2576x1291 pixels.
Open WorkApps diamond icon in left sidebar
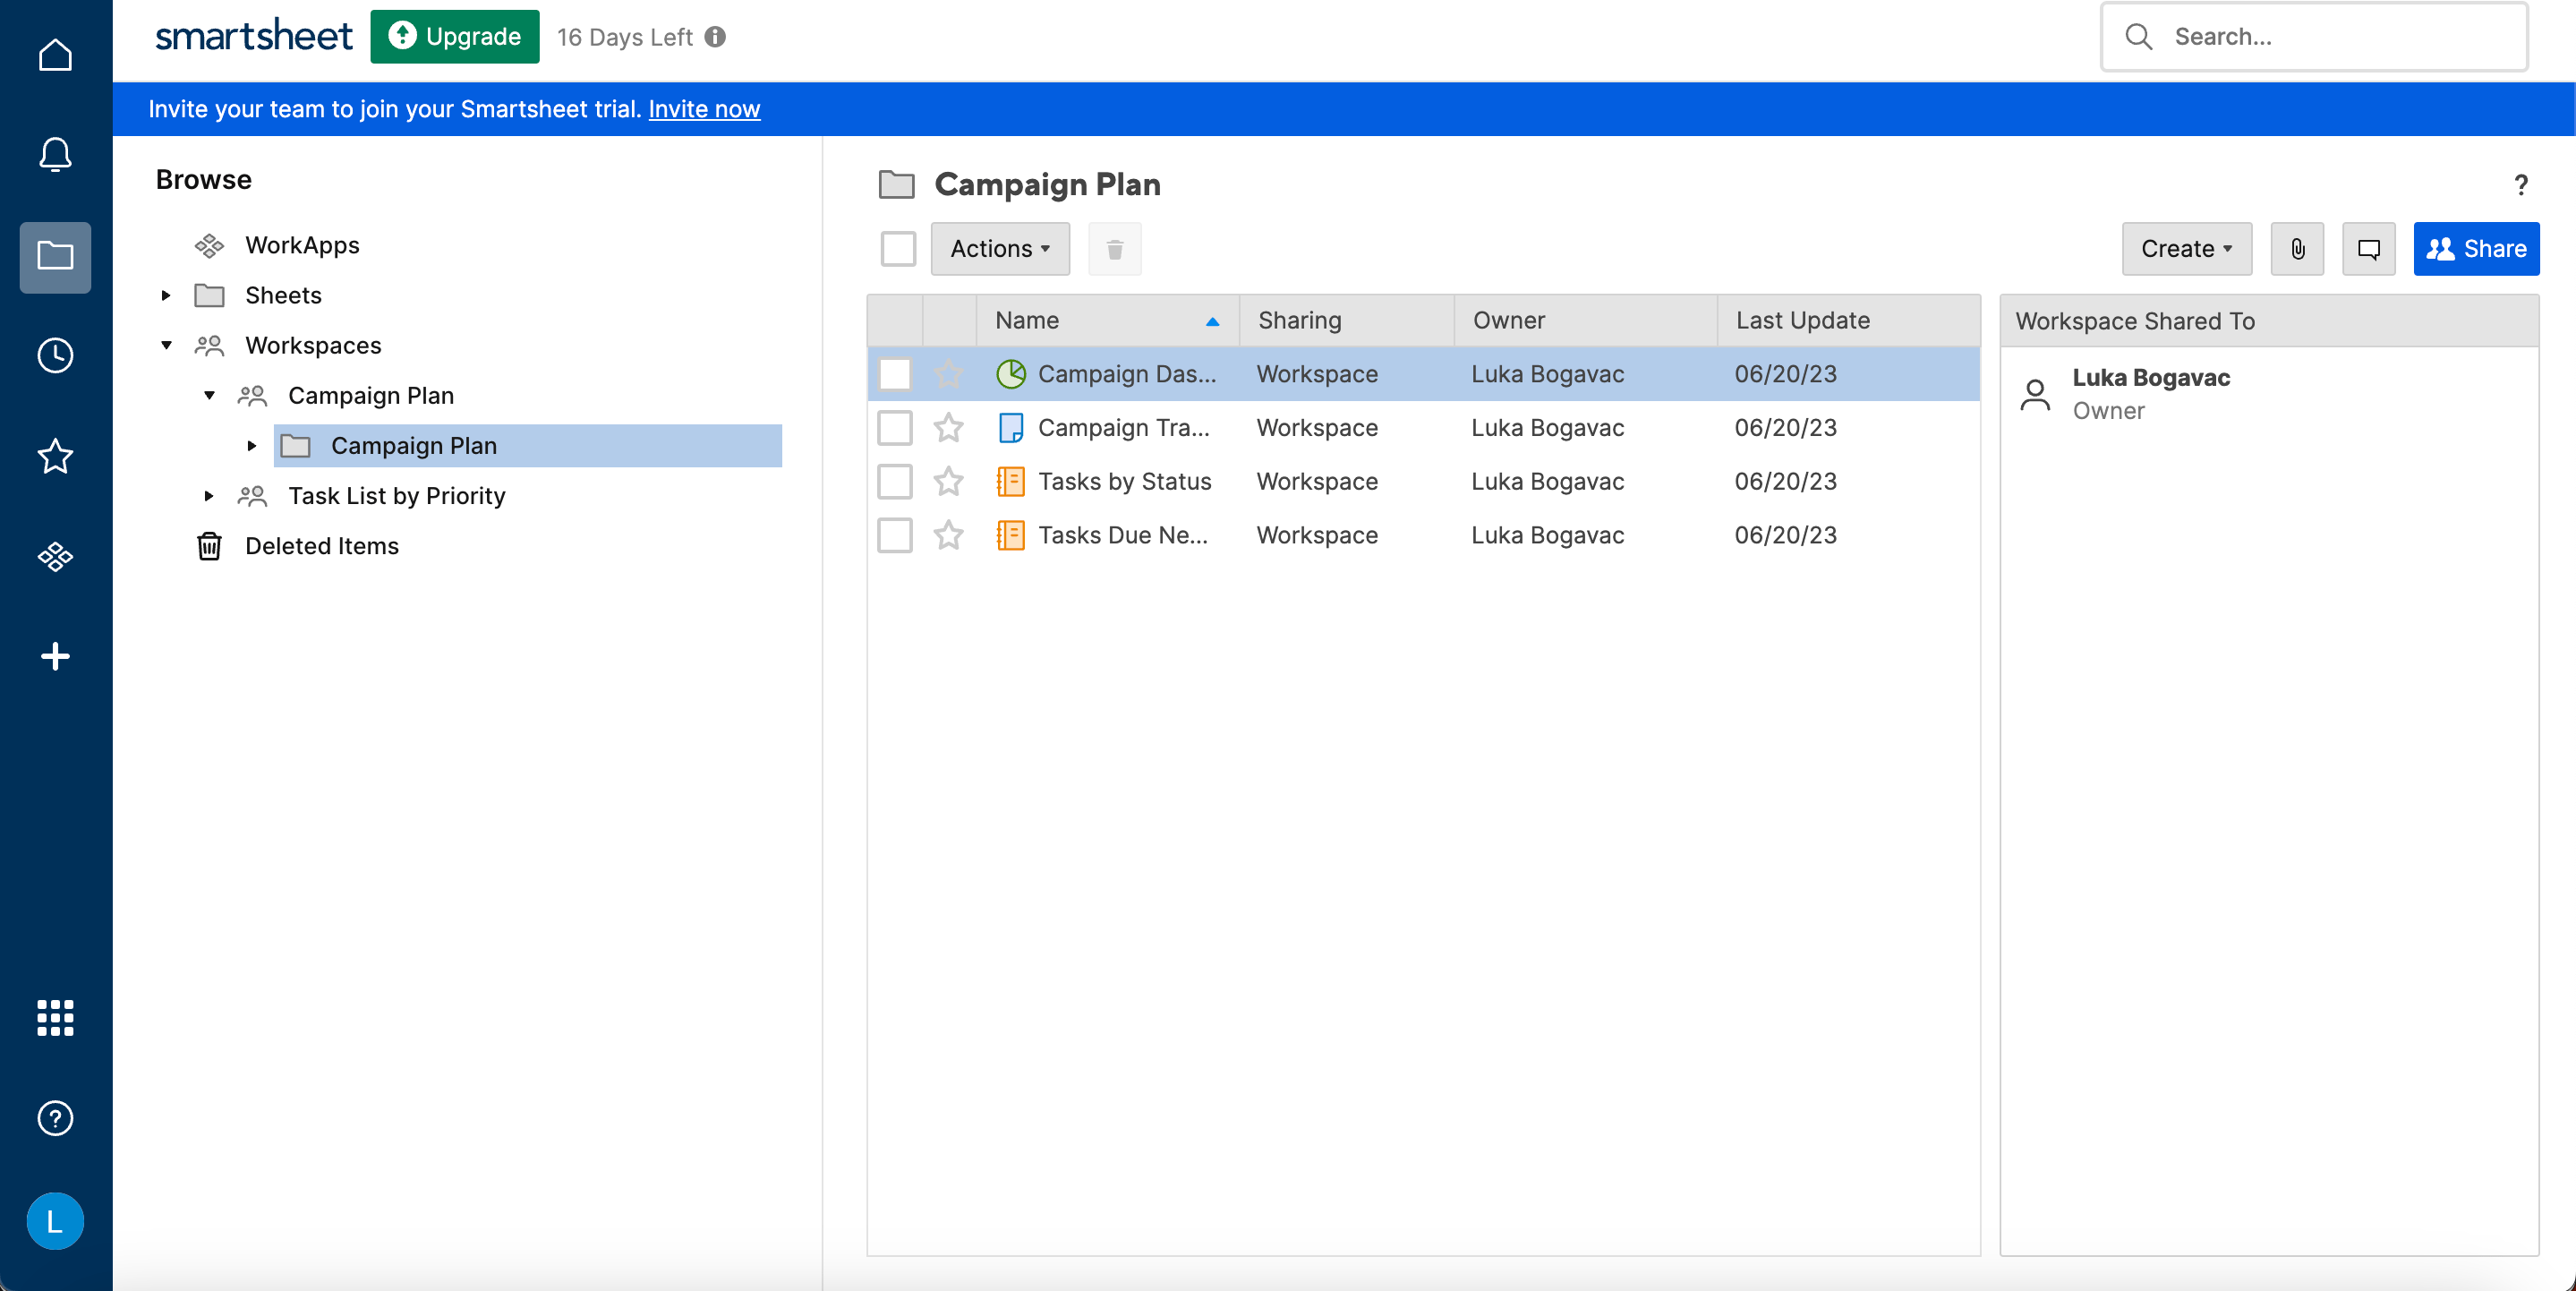(x=55, y=556)
